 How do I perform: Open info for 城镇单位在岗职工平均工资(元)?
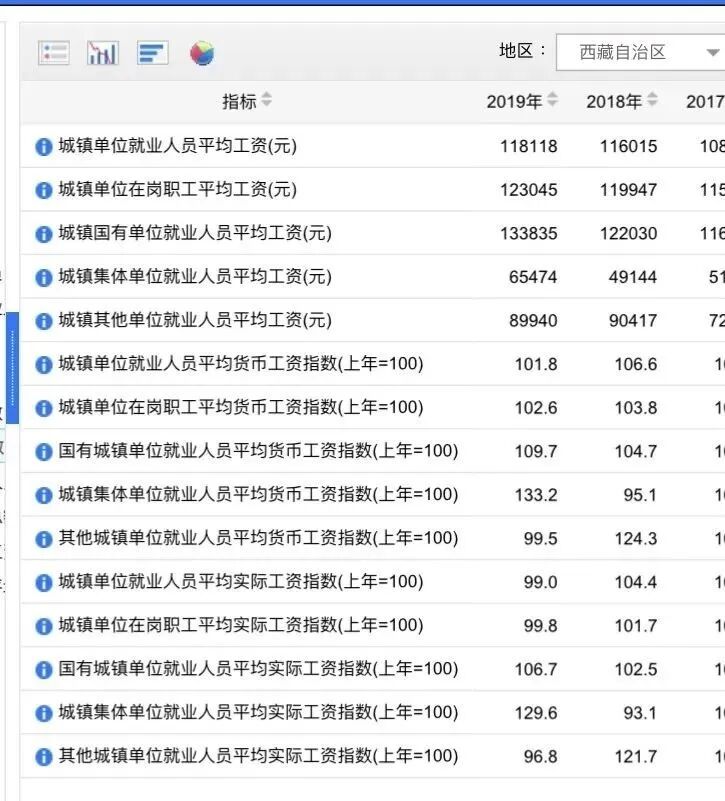tap(44, 191)
